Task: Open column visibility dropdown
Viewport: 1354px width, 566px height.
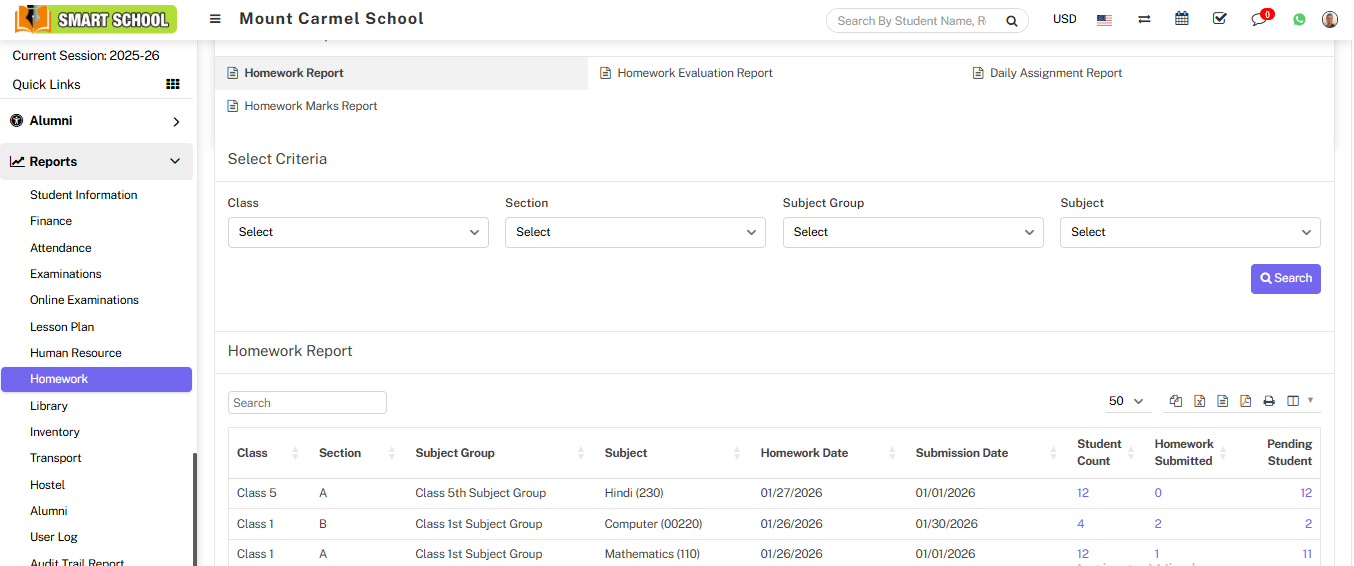Action: 1299,401
